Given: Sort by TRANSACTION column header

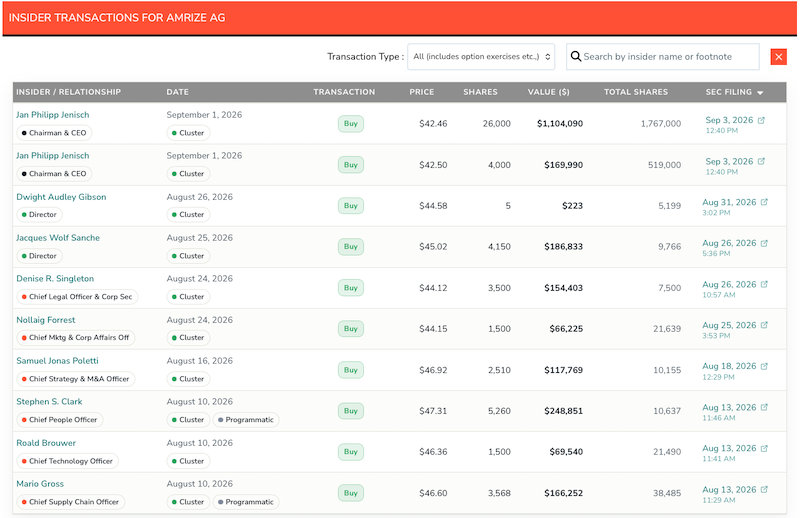Looking at the screenshot, I should (344, 92).
